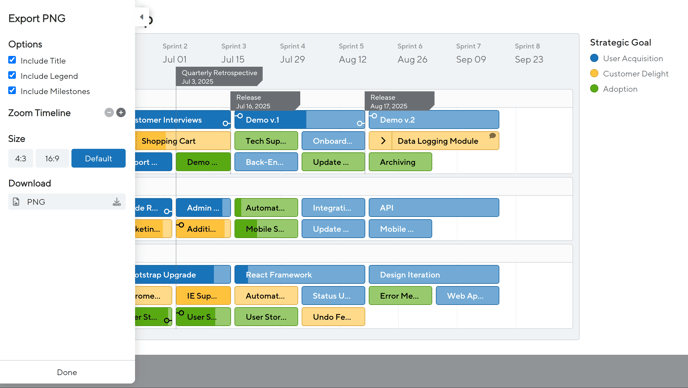The height and width of the screenshot is (388, 688).
Task: Collapse the Export PNG side panel arrow
Action: [141, 17]
